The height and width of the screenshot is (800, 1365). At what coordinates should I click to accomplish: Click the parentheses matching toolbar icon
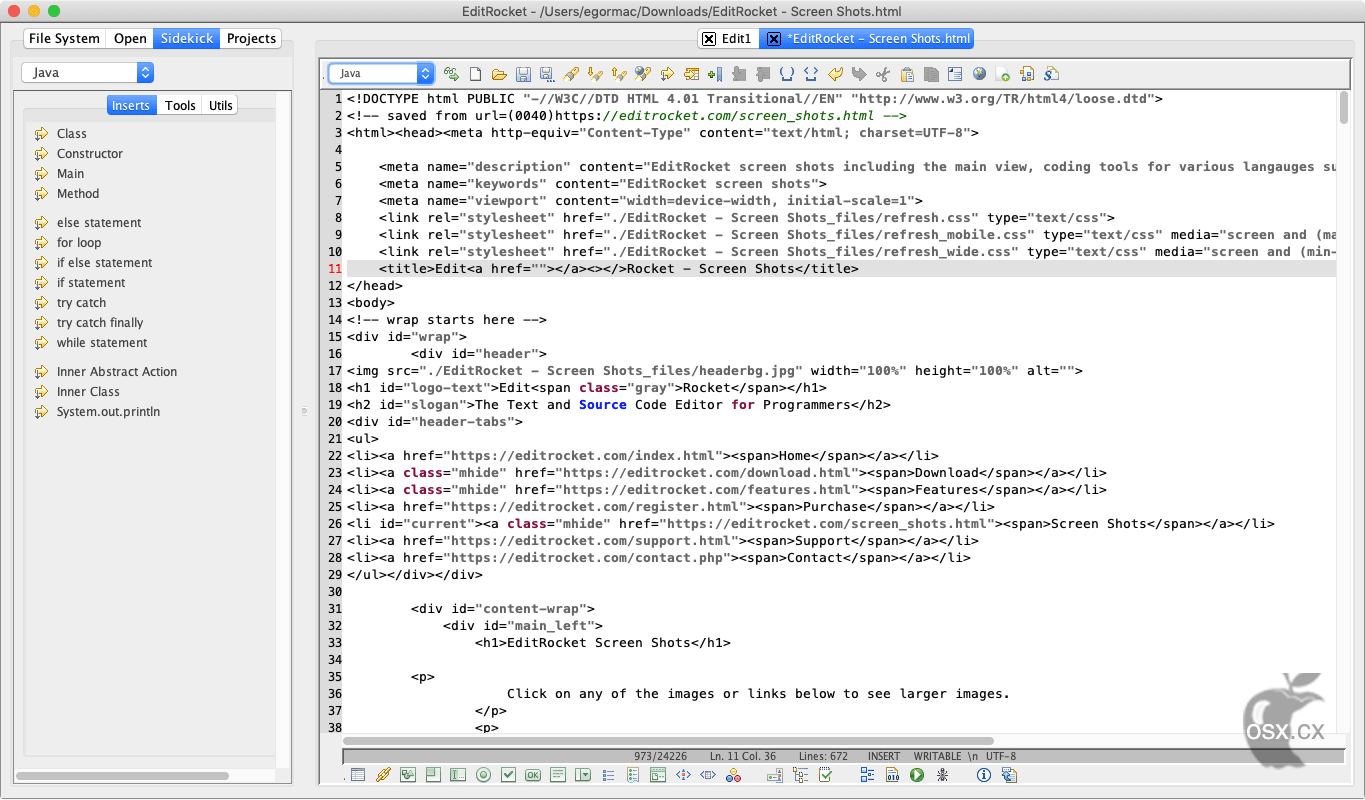pyautogui.click(x=787, y=74)
